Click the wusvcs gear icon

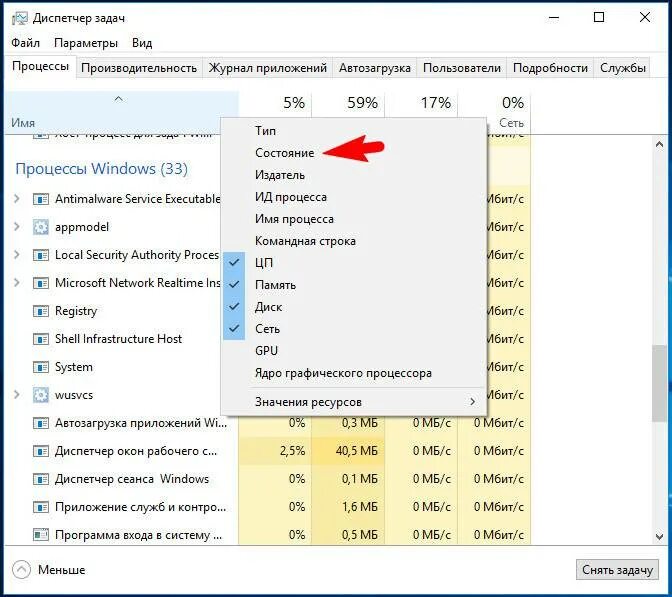tap(41, 395)
